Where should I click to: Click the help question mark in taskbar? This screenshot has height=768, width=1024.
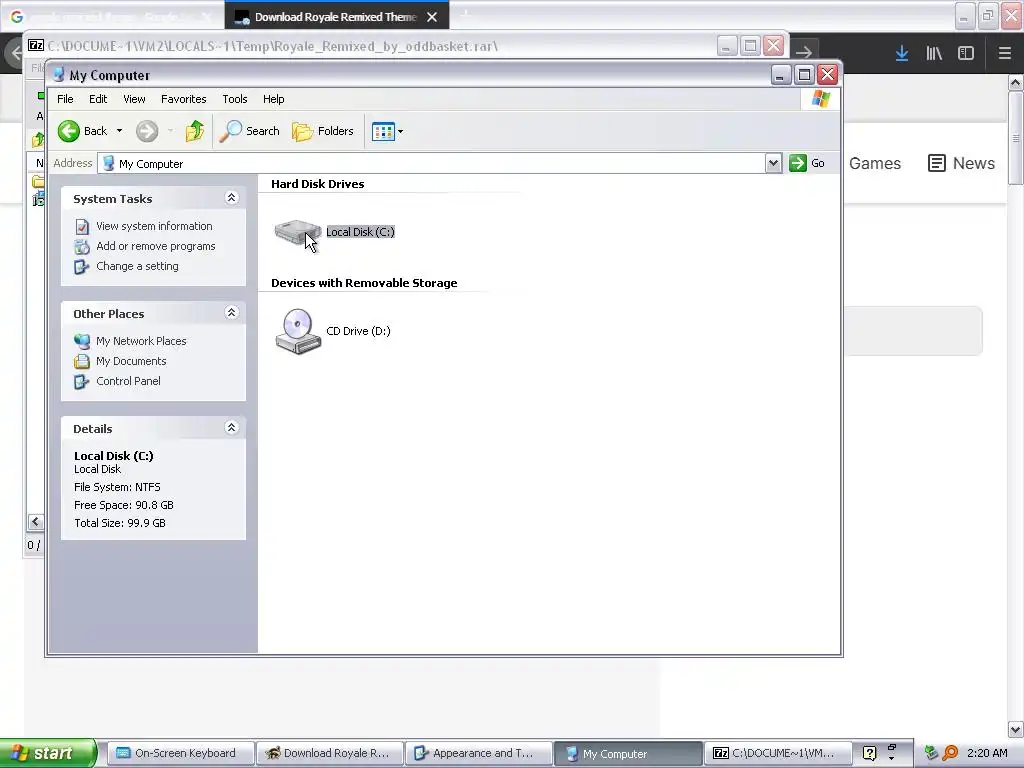point(869,753)
